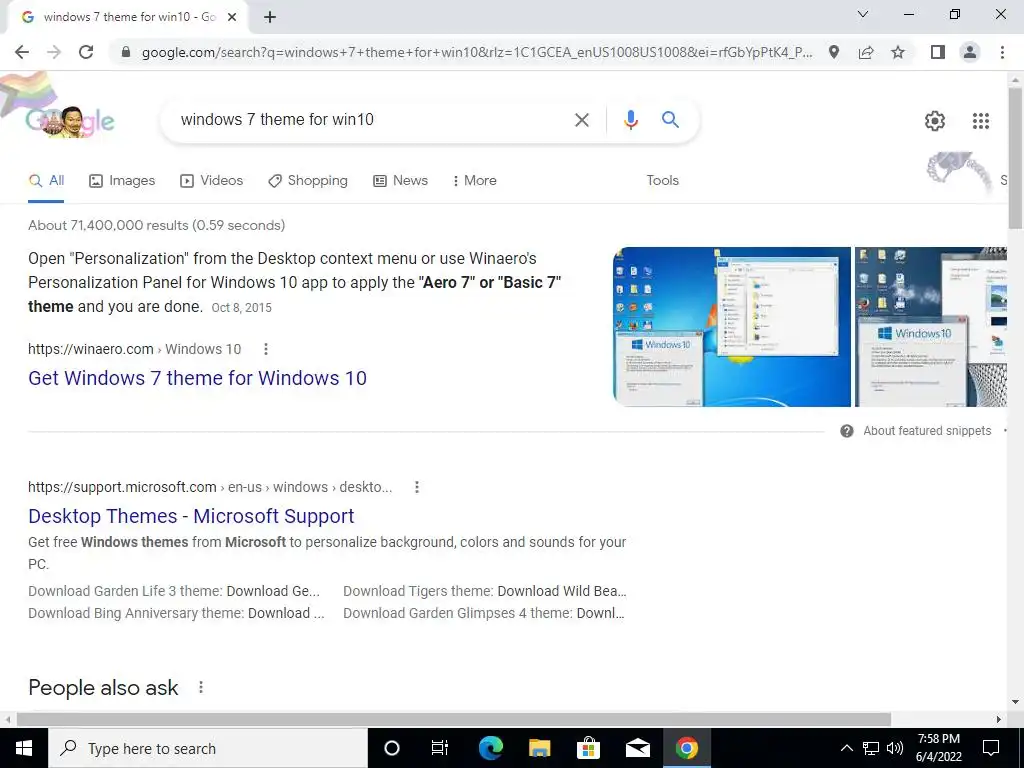The image size is (1024, 768).
Task: Open the Google apps grid
Action: (981, 121)
